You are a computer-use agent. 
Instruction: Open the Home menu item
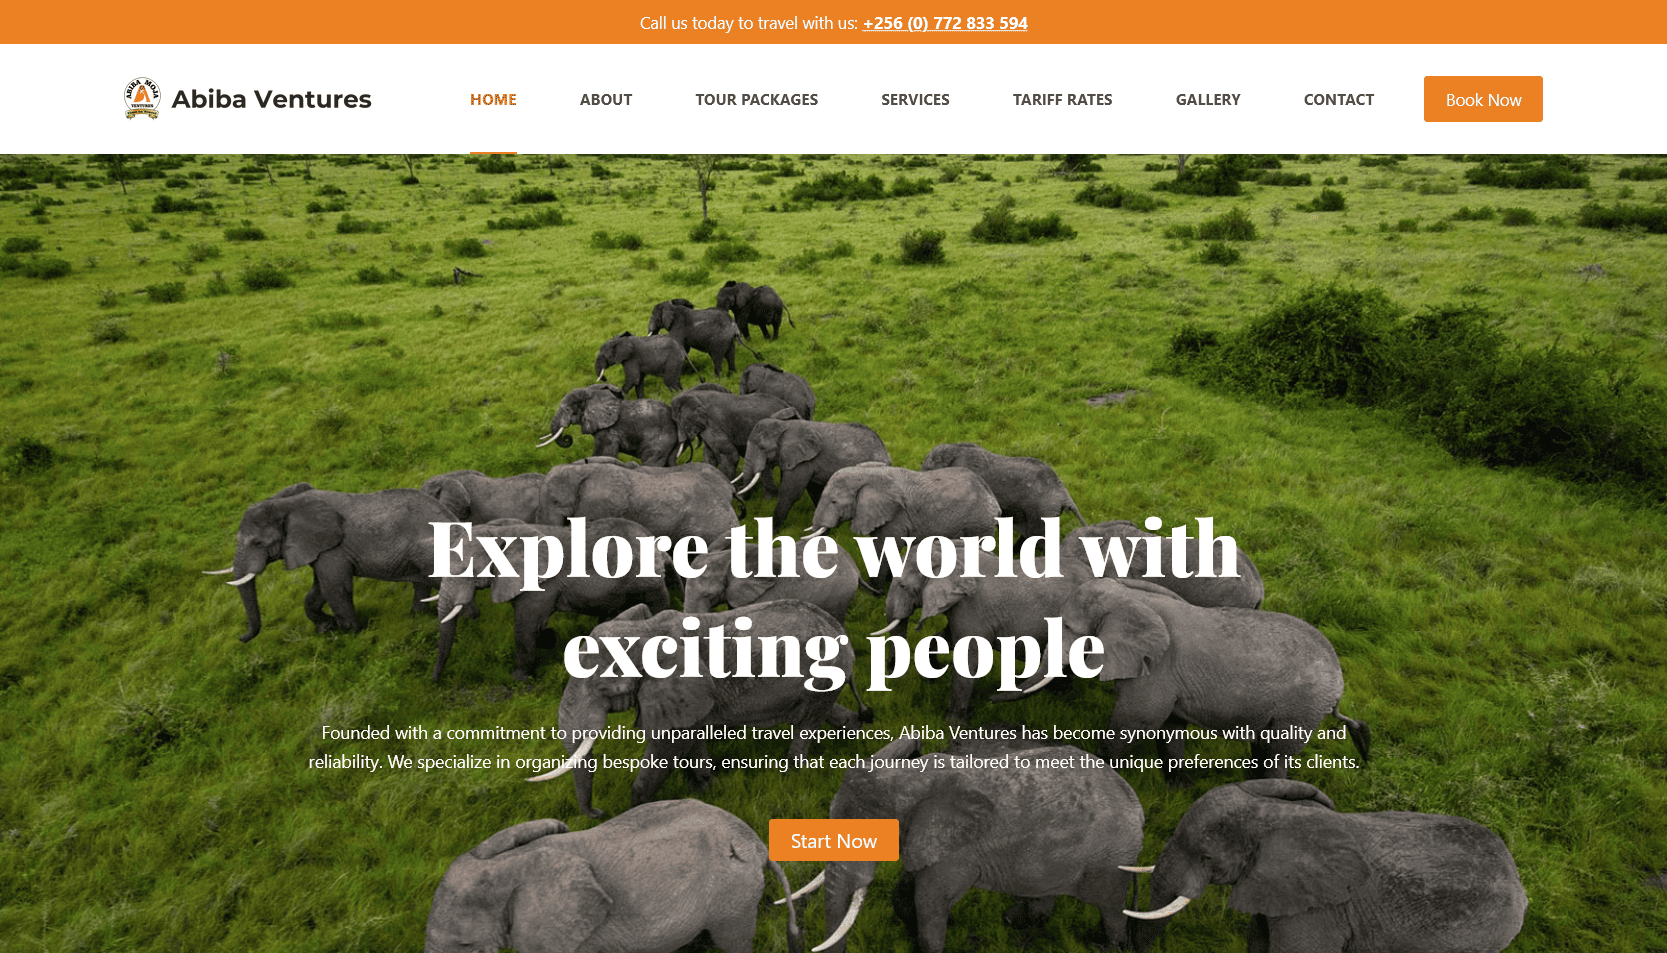[x=493, y=99]
